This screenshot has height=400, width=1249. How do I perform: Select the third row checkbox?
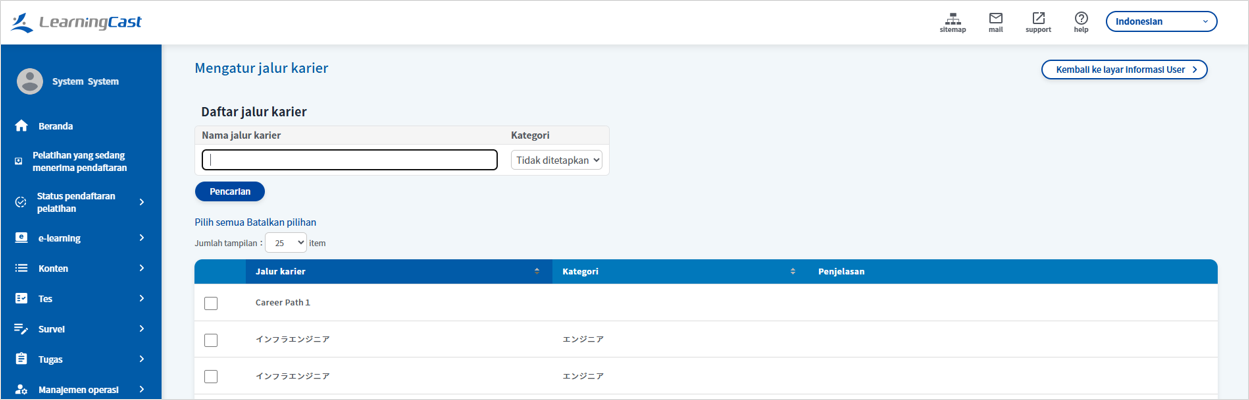[211, 377]
